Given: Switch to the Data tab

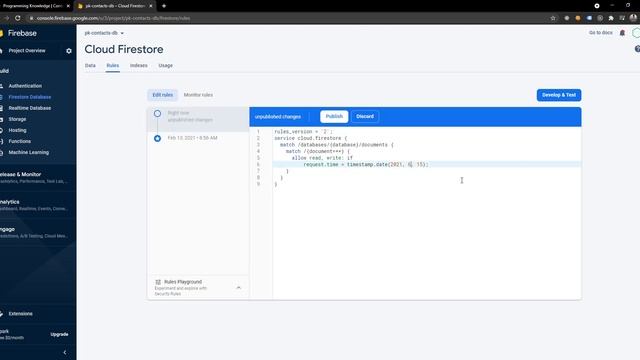Looking at the screenshot, I should click(90, 65).
